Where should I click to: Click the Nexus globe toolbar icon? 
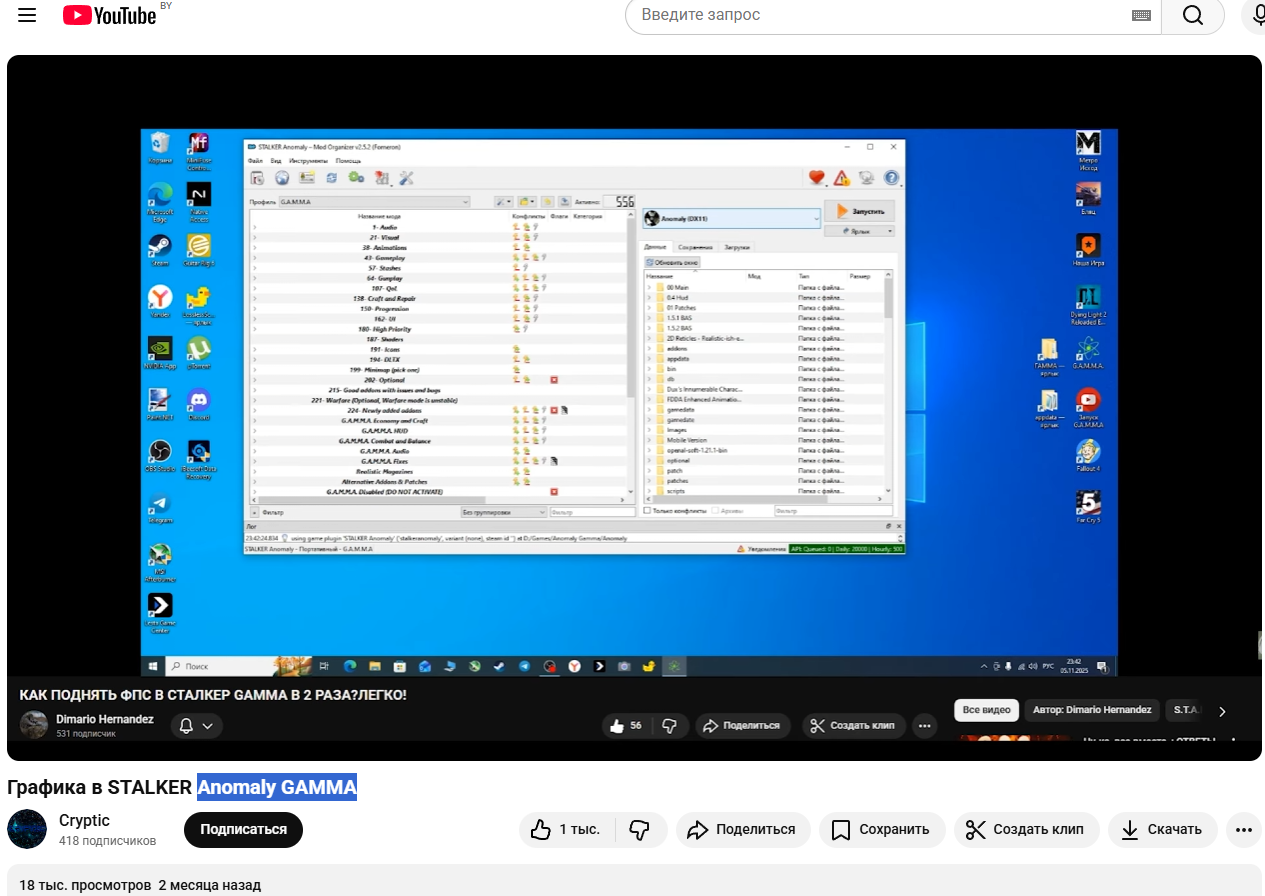point(282,178)
